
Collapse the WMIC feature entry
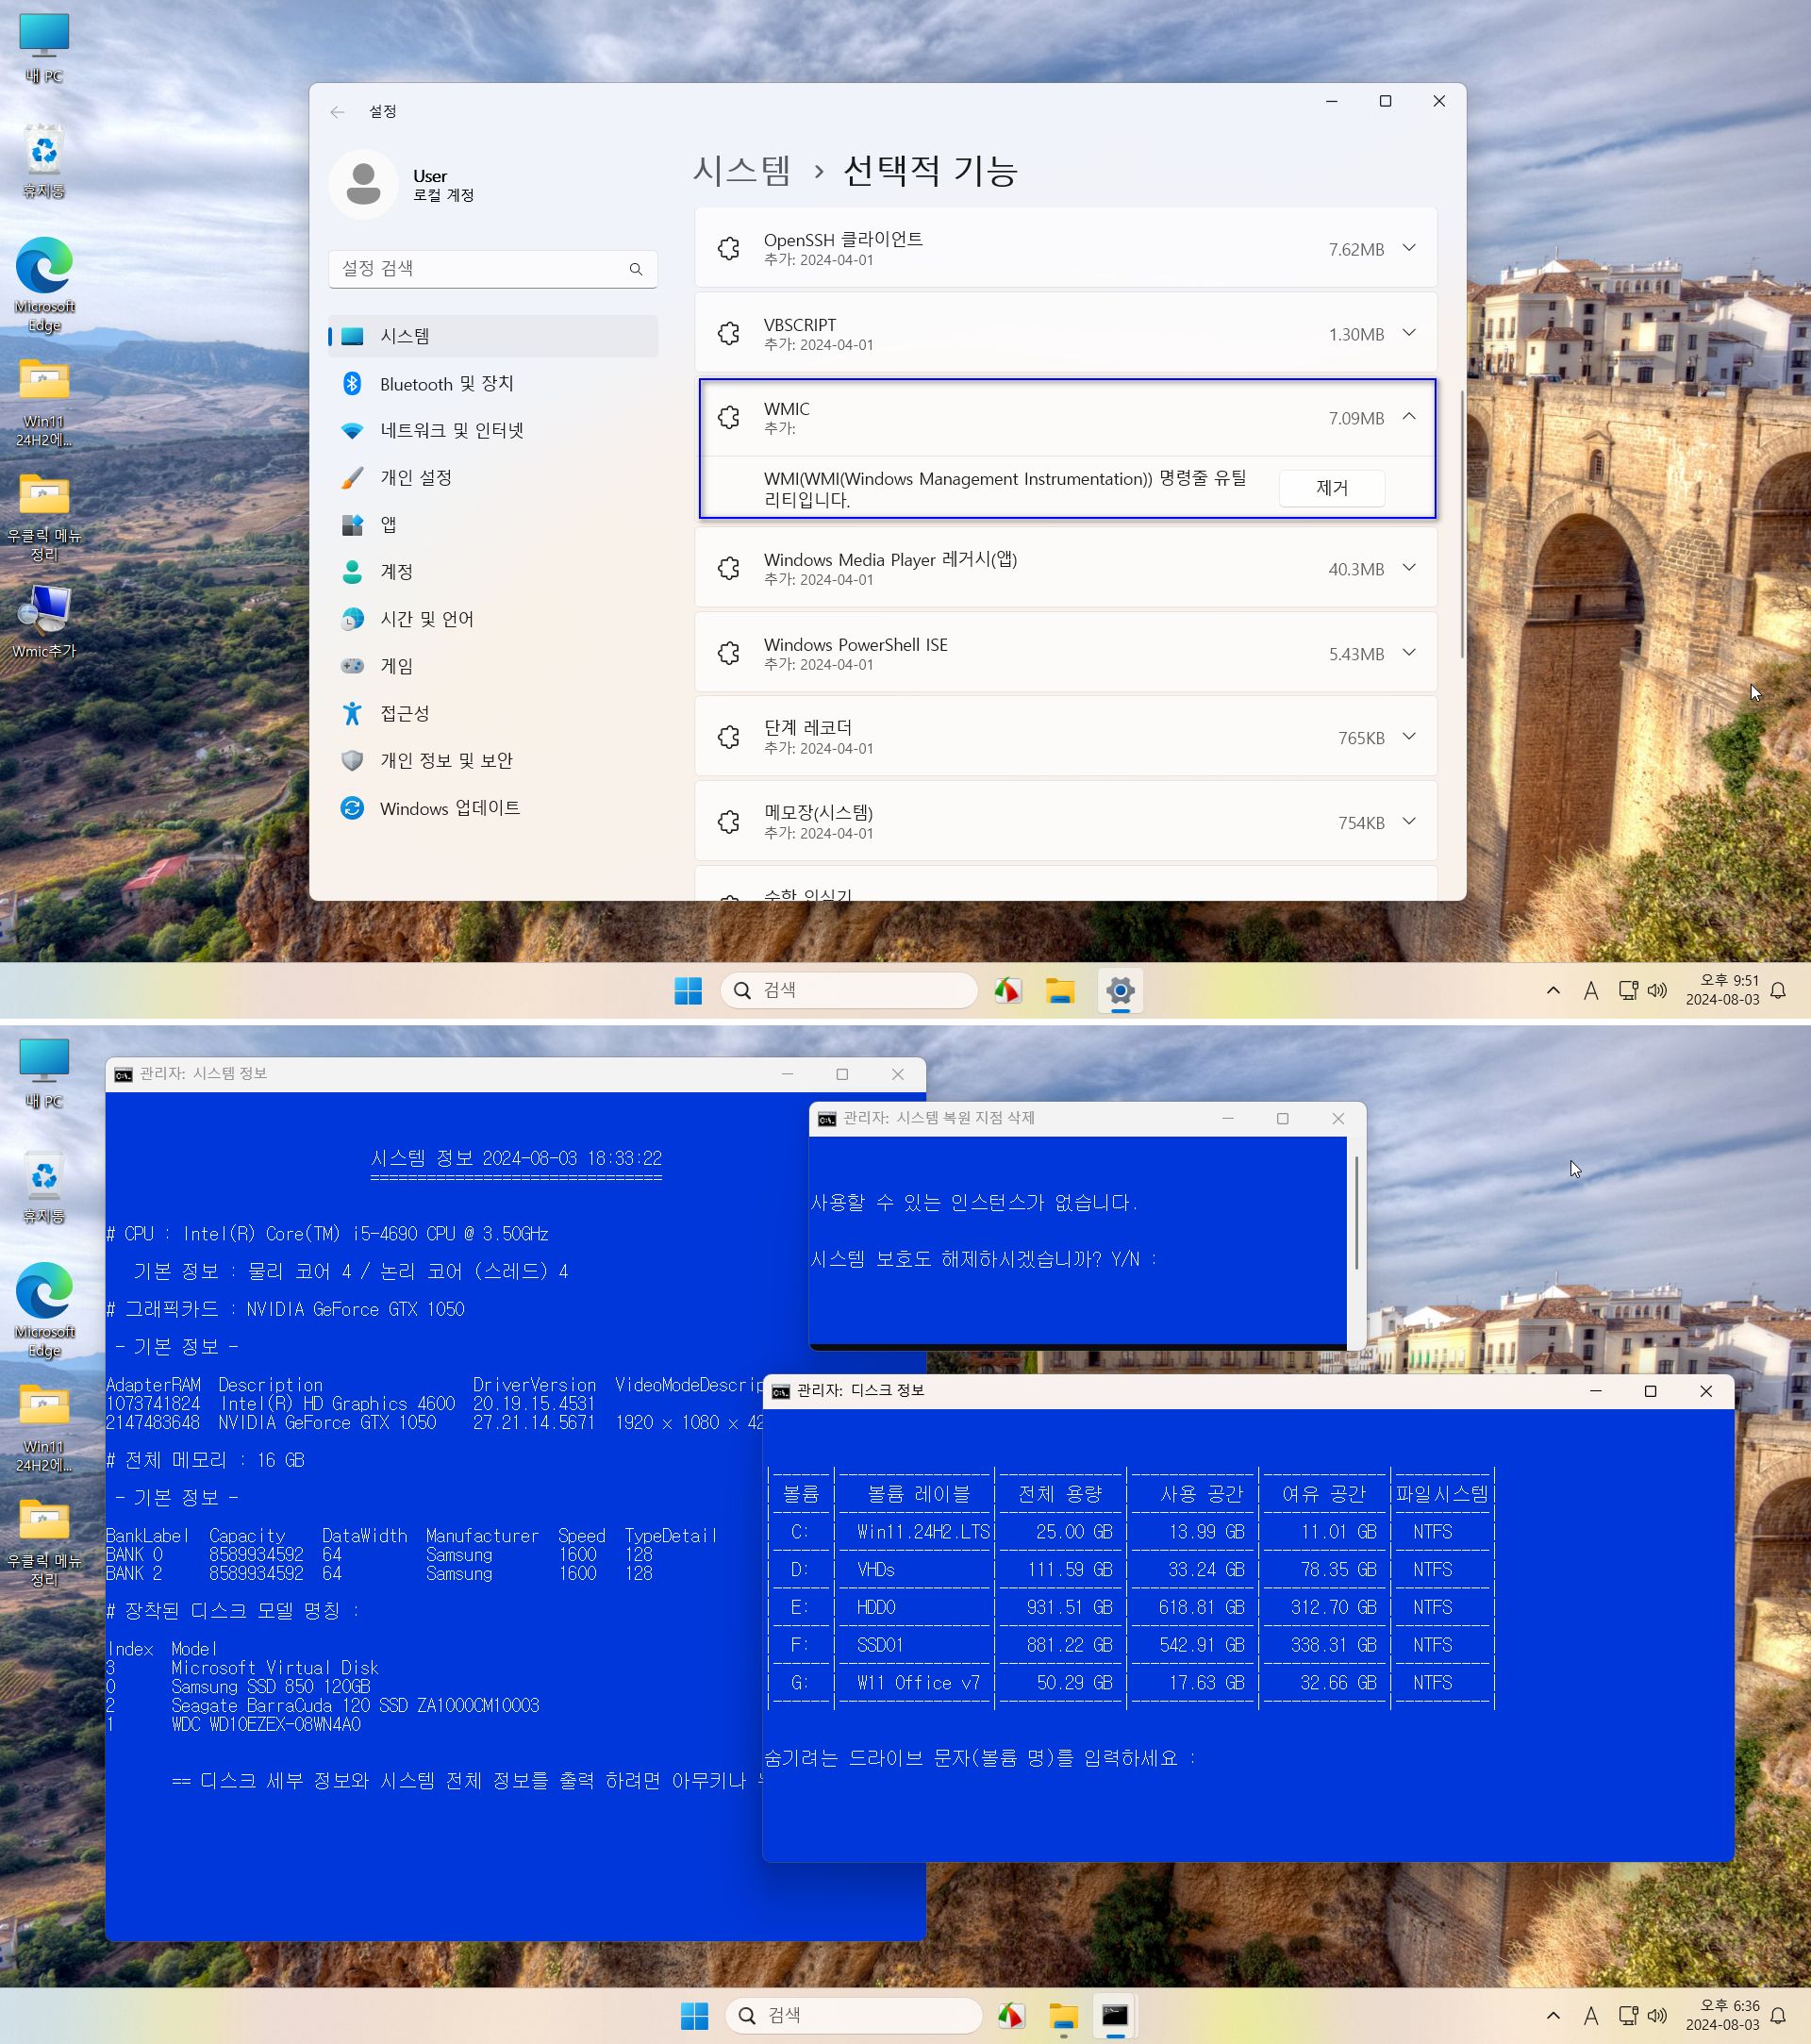1409,417
